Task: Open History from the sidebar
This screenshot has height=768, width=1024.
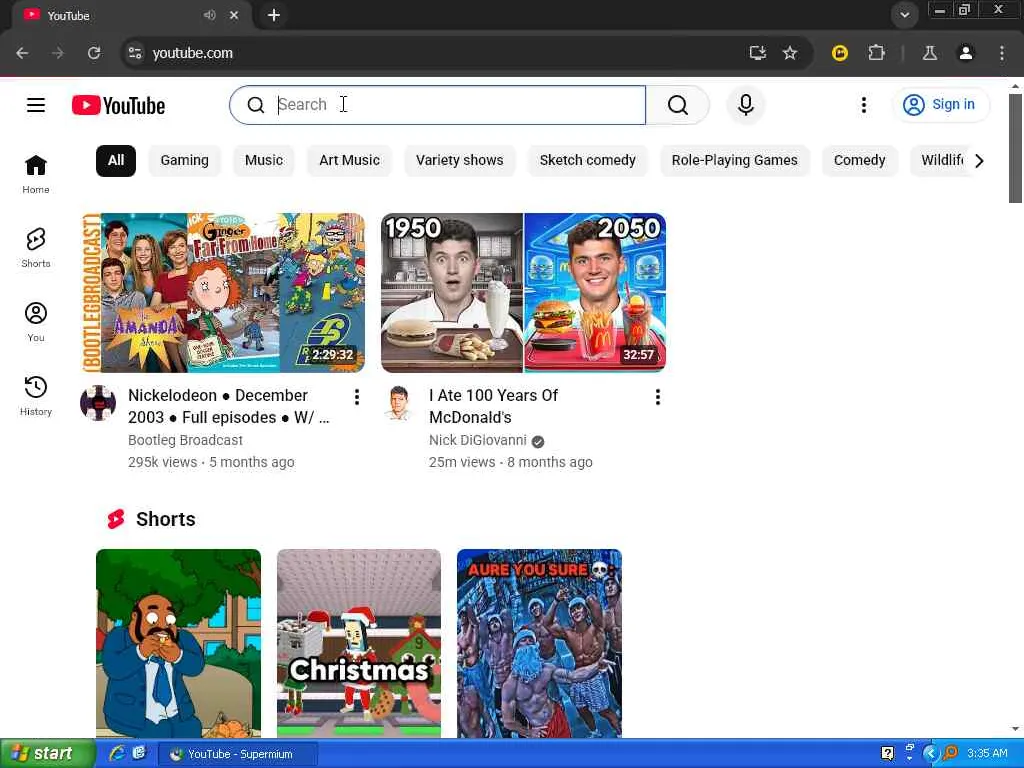Action: click(36, 396)
